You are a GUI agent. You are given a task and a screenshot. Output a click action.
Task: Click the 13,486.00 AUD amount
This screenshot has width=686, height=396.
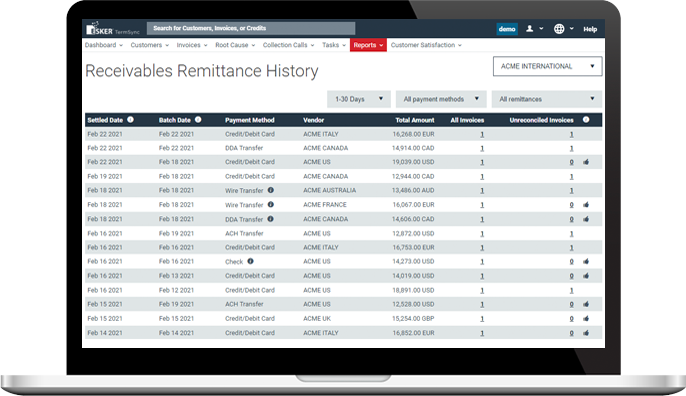(413, 190)
